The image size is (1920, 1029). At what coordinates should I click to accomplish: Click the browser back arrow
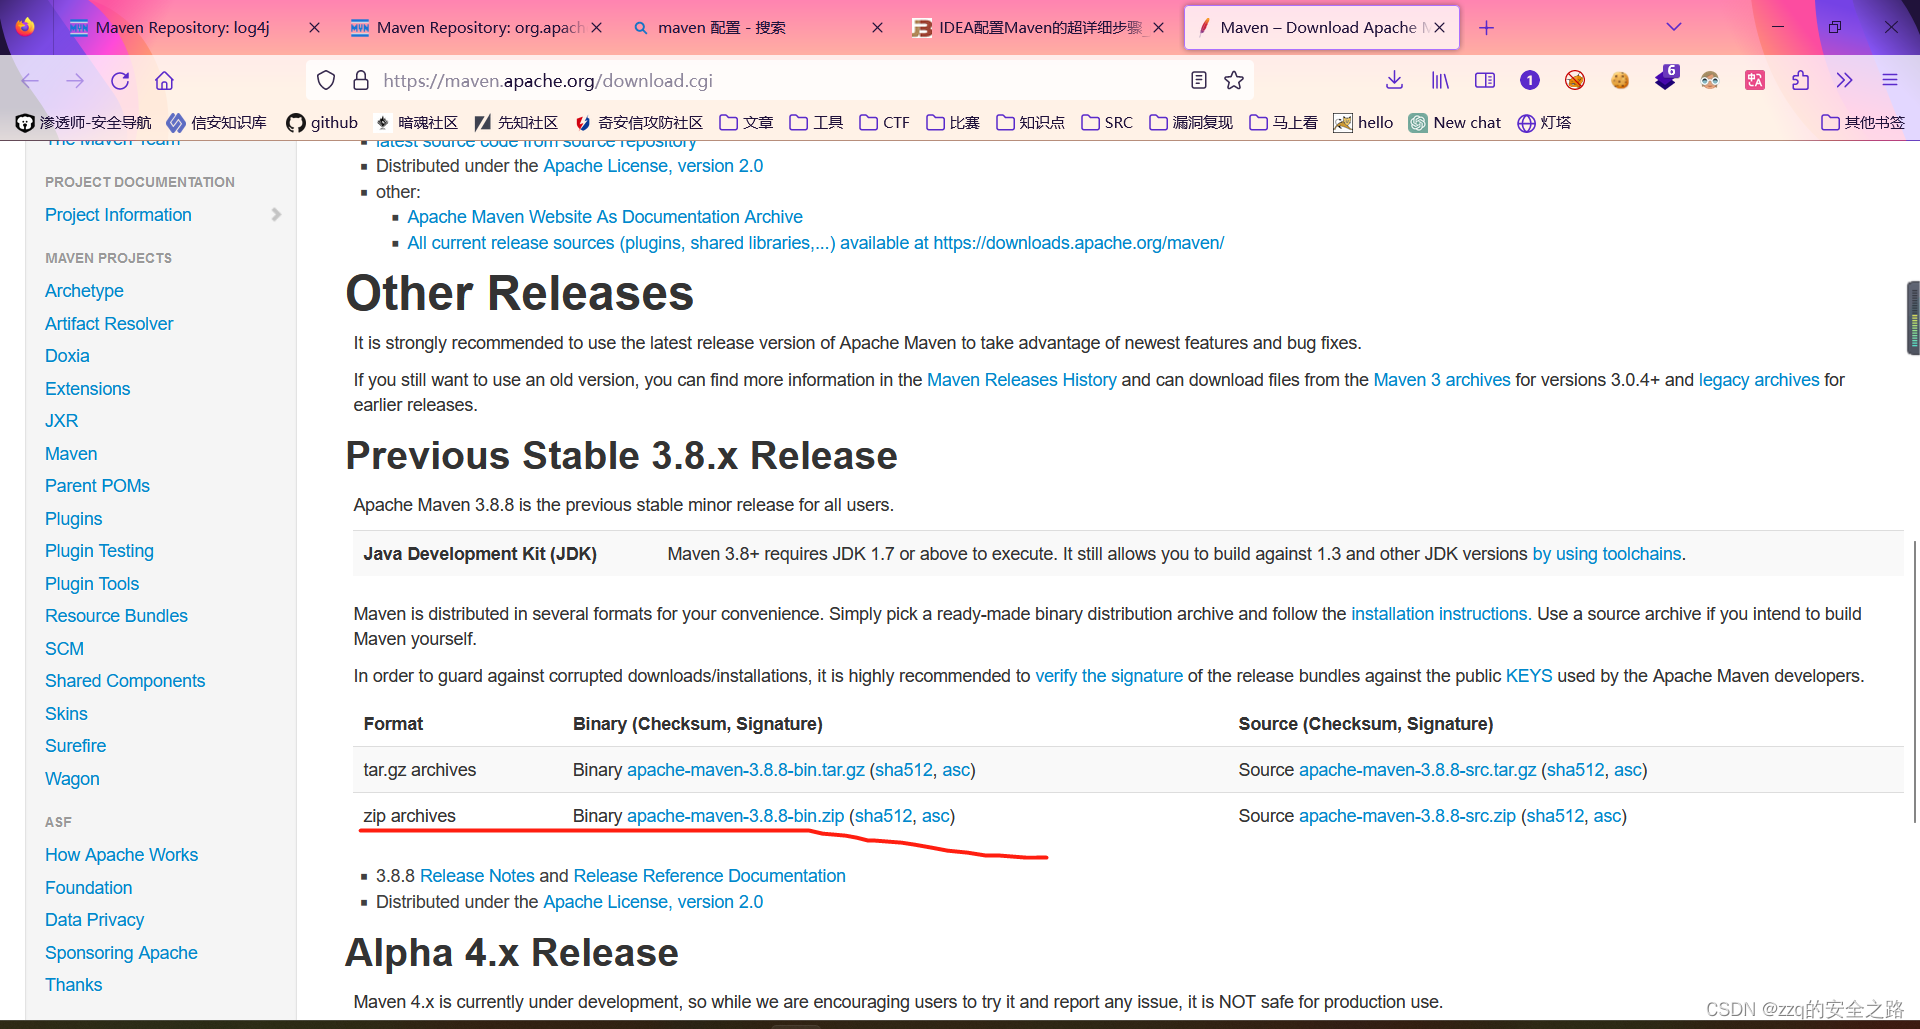tap(30, 81)
